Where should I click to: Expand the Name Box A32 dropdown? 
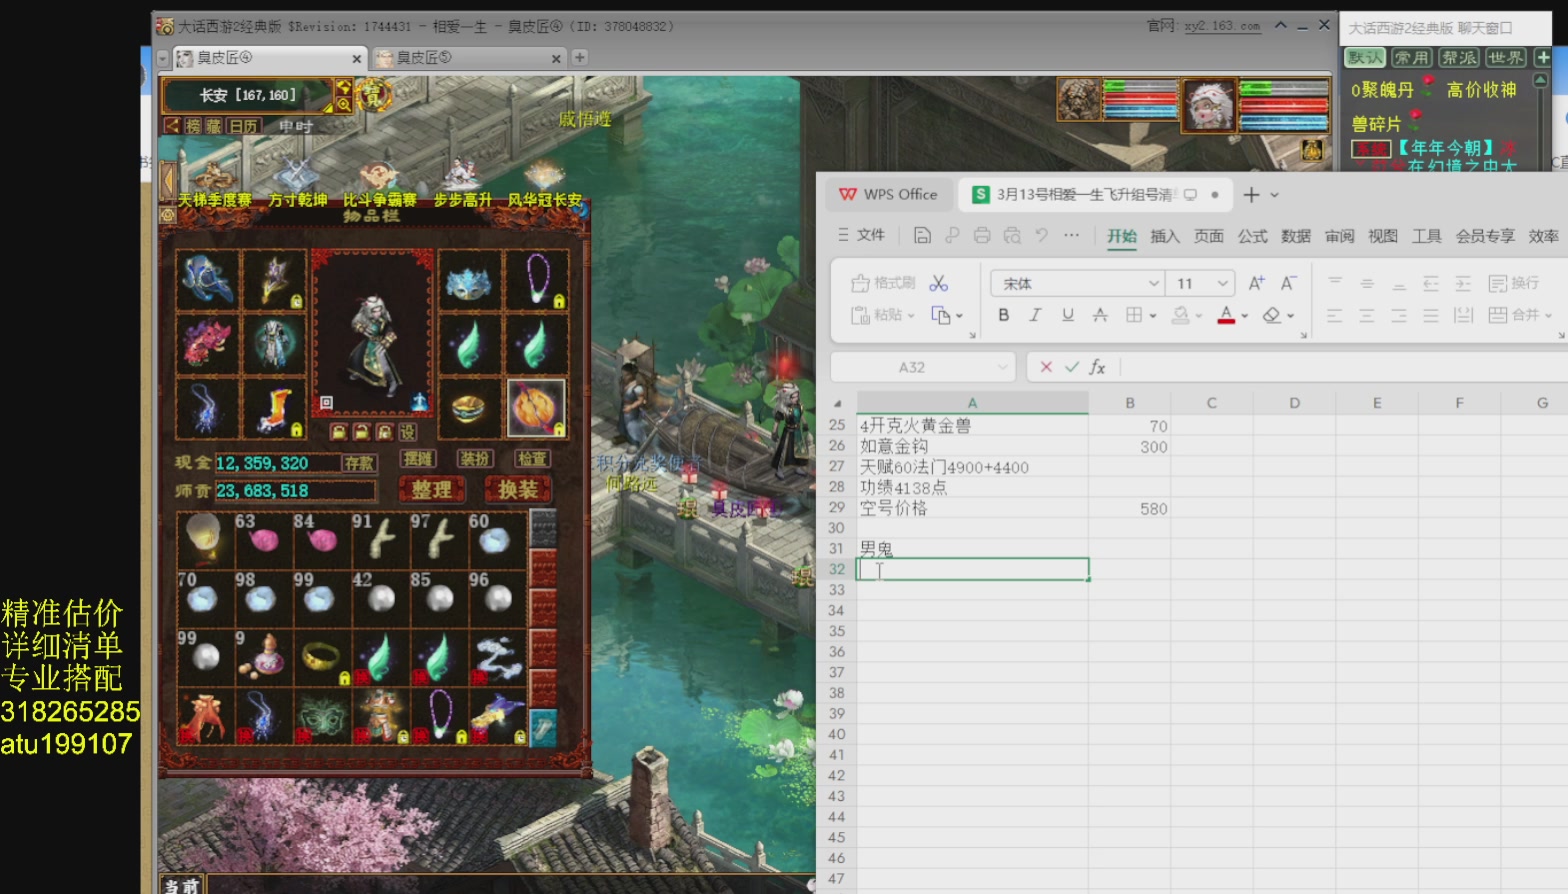(1003, 367)
